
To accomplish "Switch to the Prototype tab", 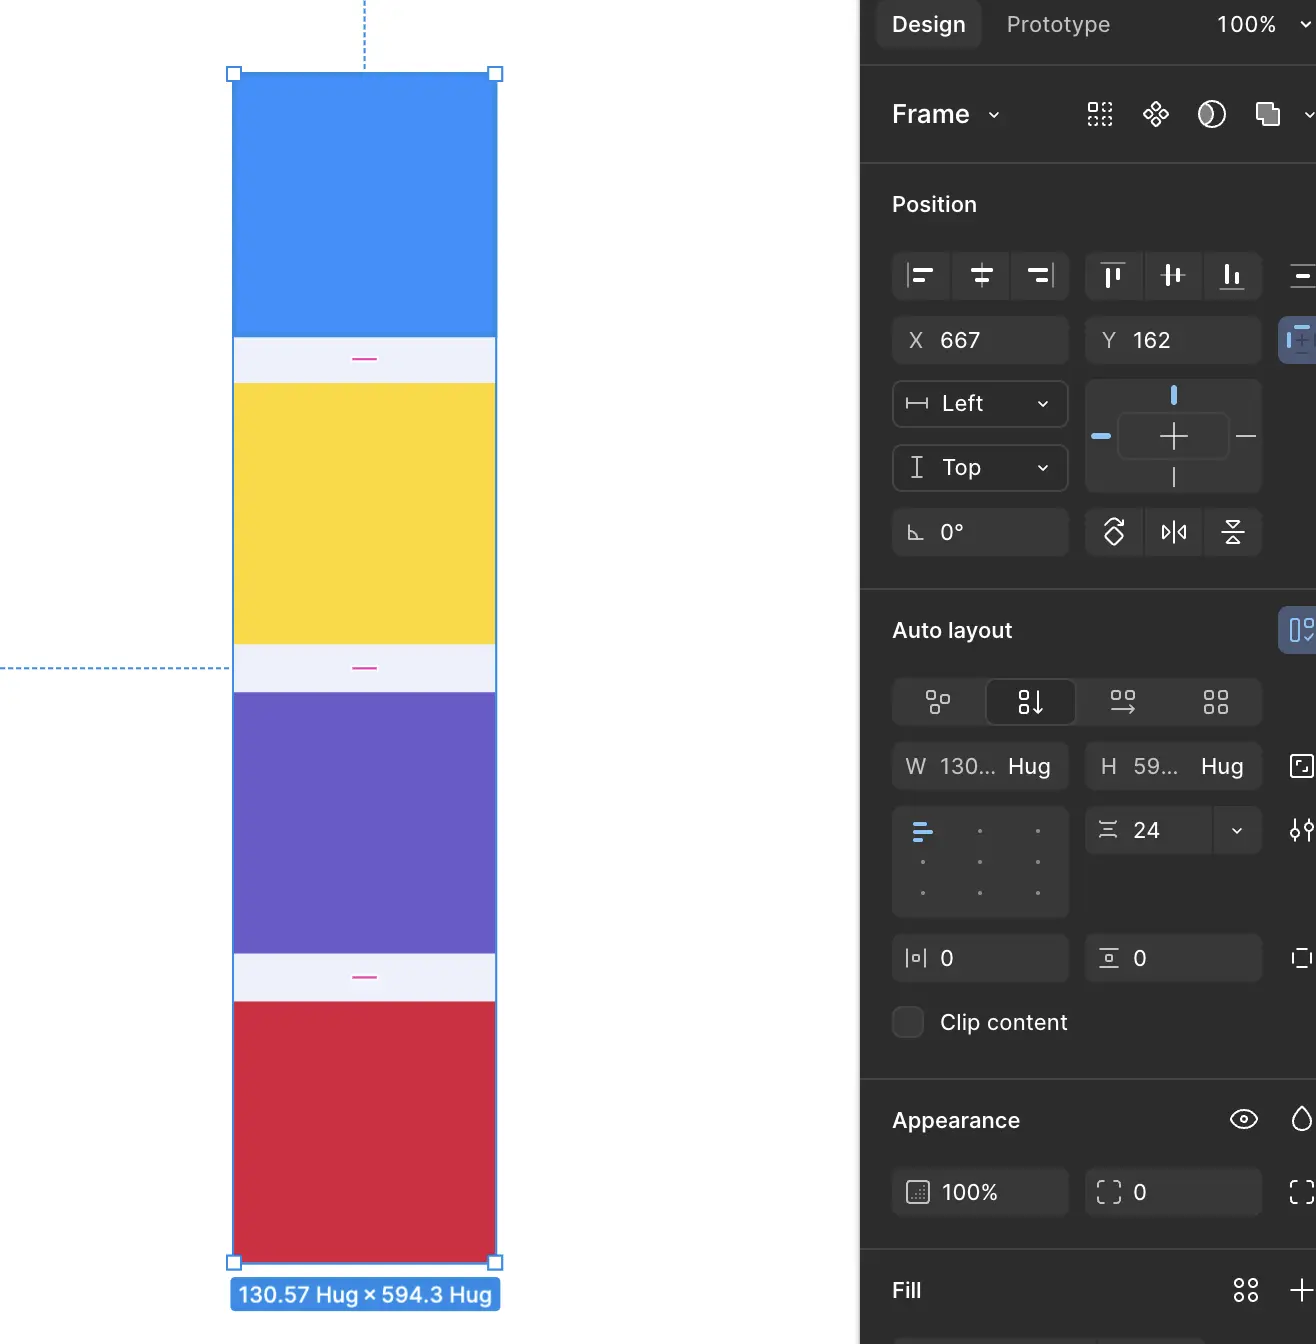I will (1058, 24).
